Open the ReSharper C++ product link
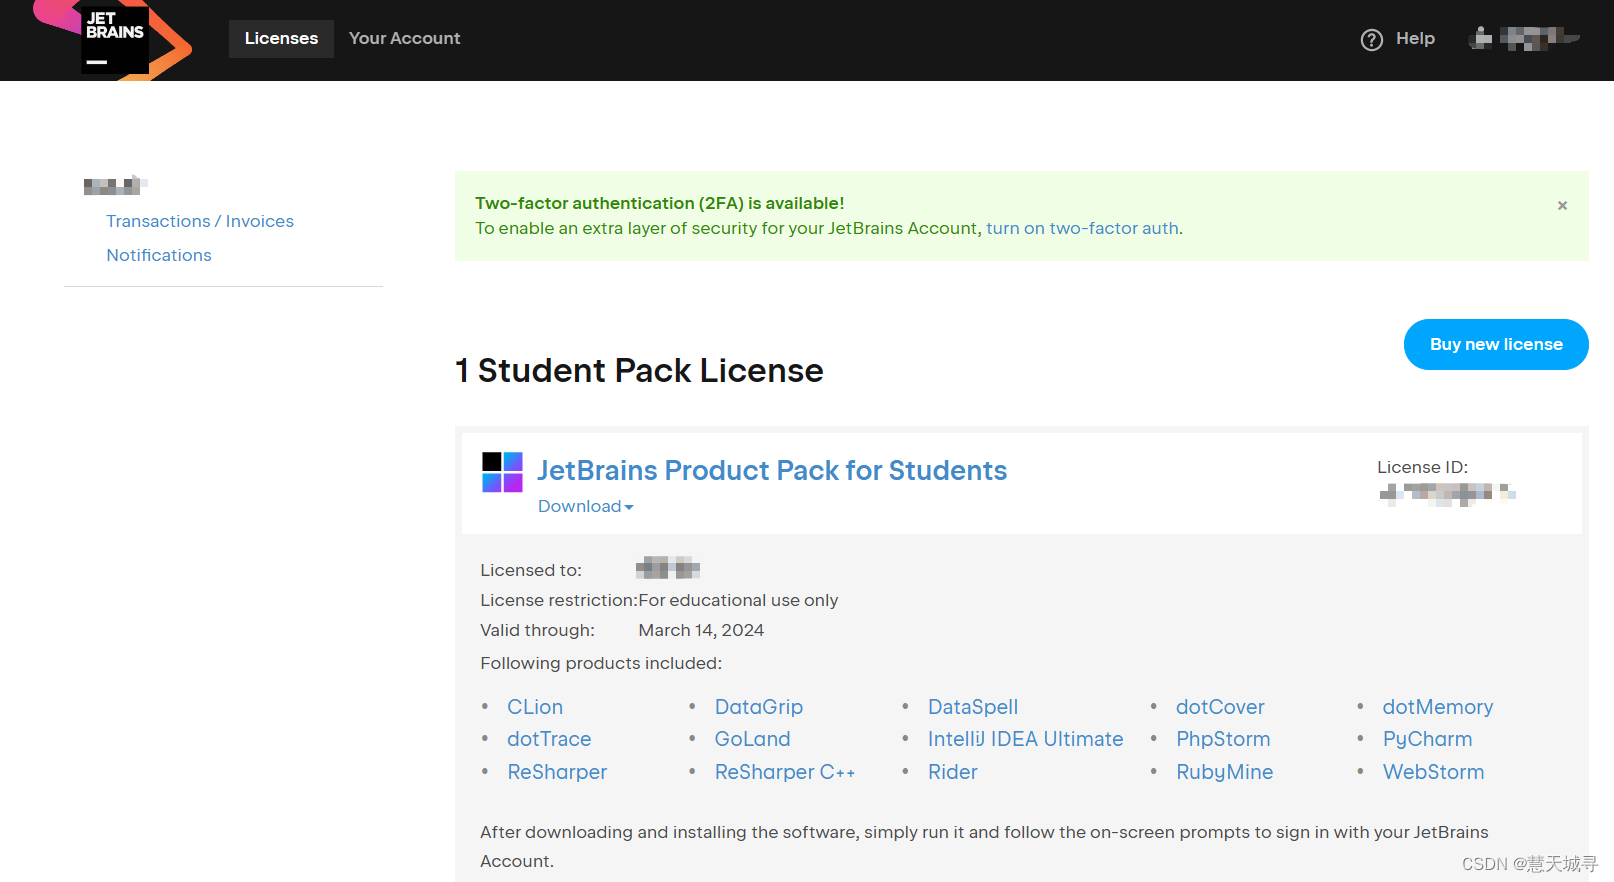The image size is (1614, 882). point(785,772)
